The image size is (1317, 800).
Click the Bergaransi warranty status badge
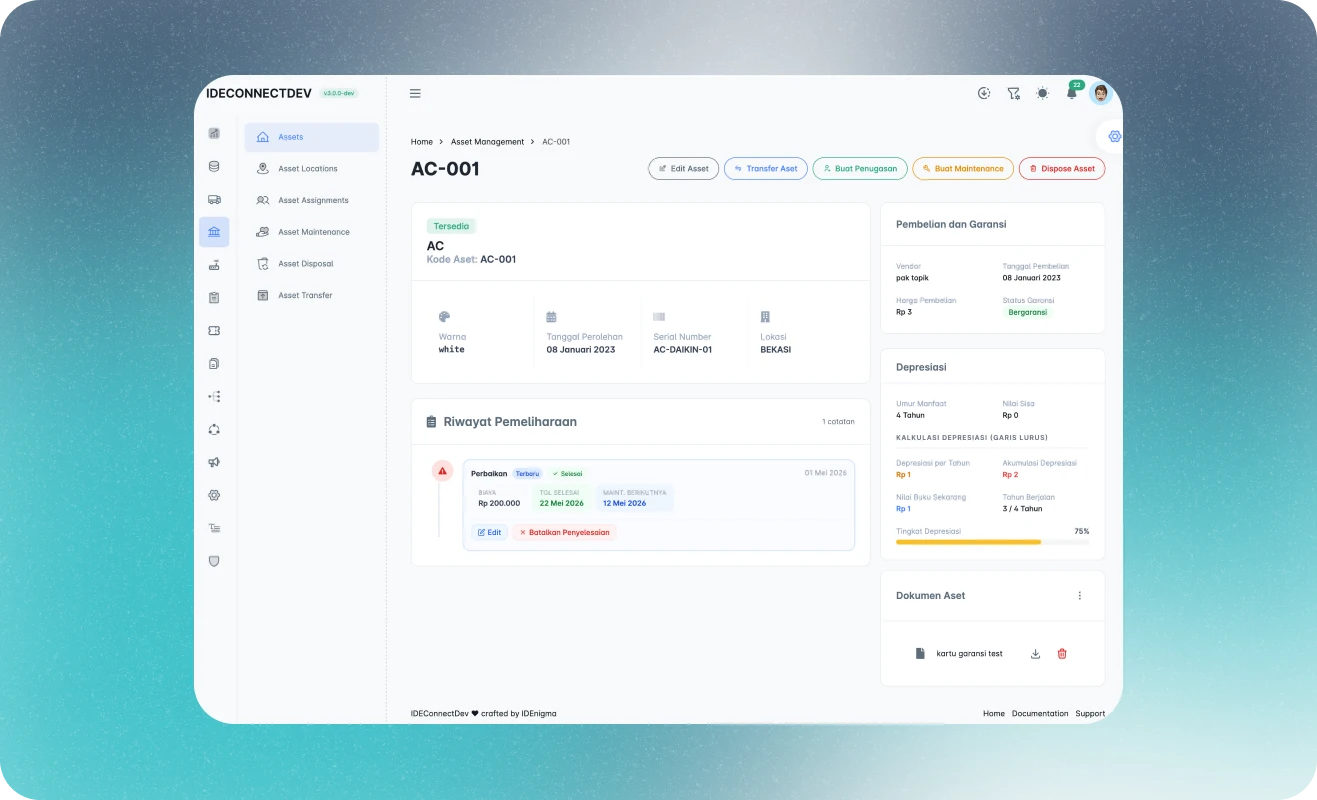[x=1028, y=312]
